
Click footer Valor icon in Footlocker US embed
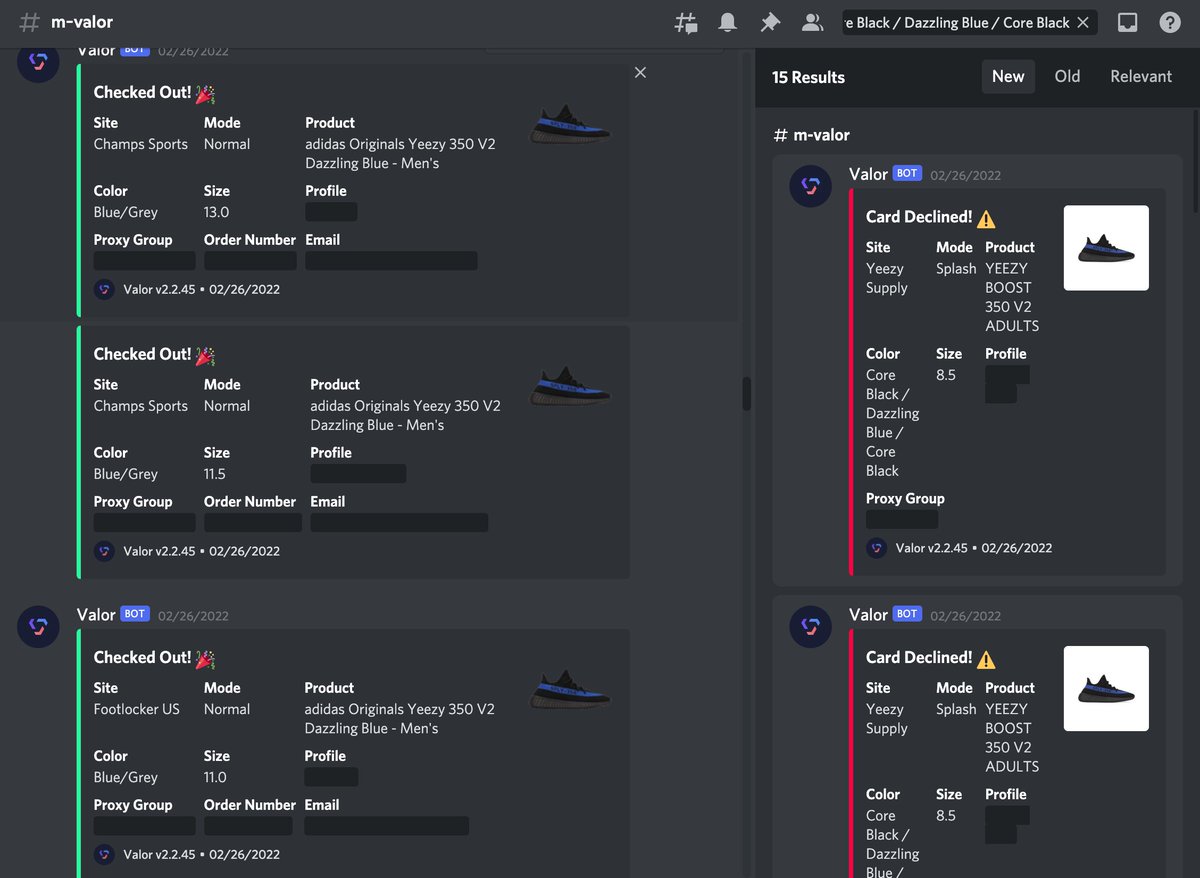(x=104, y=854)
